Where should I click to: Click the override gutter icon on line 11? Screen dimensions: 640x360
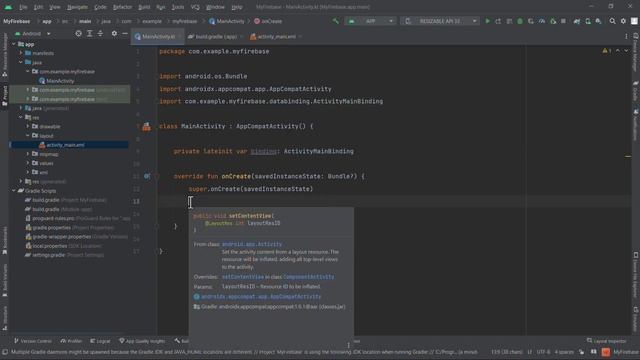tap(147, 176)
